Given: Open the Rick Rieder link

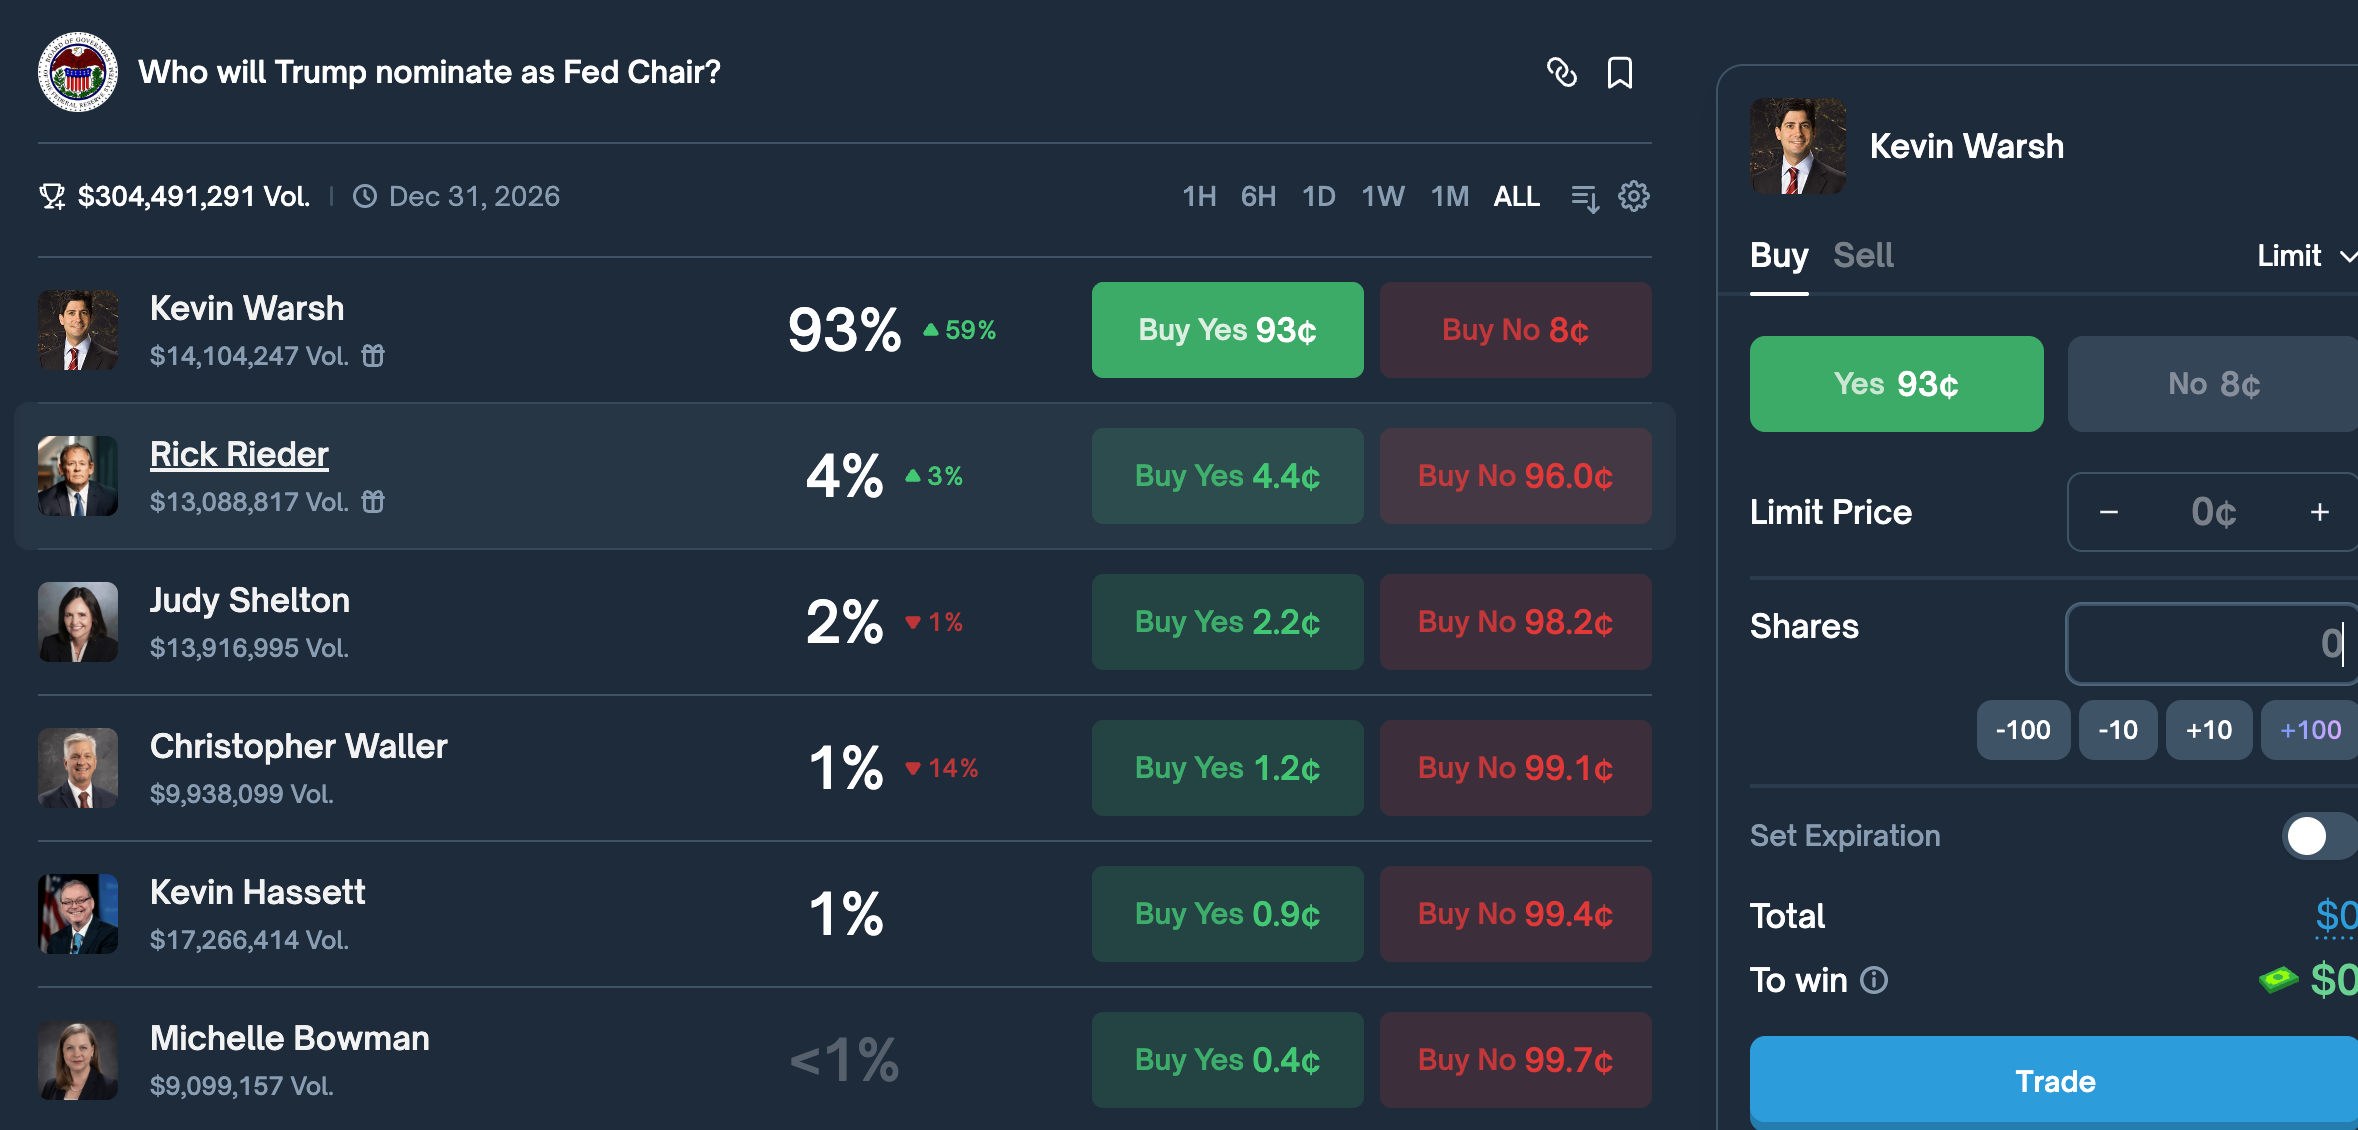Looking at the screenshot, I should [x=239, y=455].
